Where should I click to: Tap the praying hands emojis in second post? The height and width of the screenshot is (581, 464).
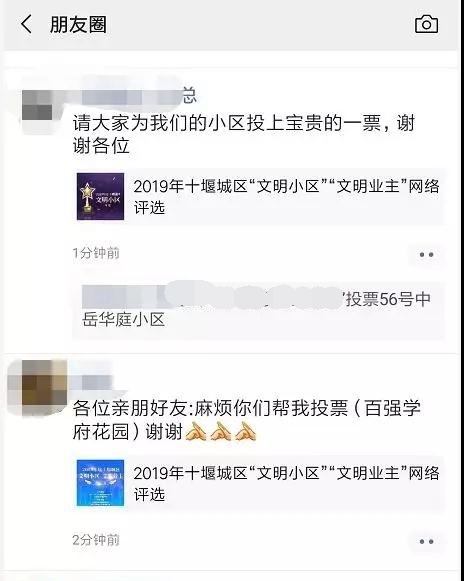tap(221, 431)
